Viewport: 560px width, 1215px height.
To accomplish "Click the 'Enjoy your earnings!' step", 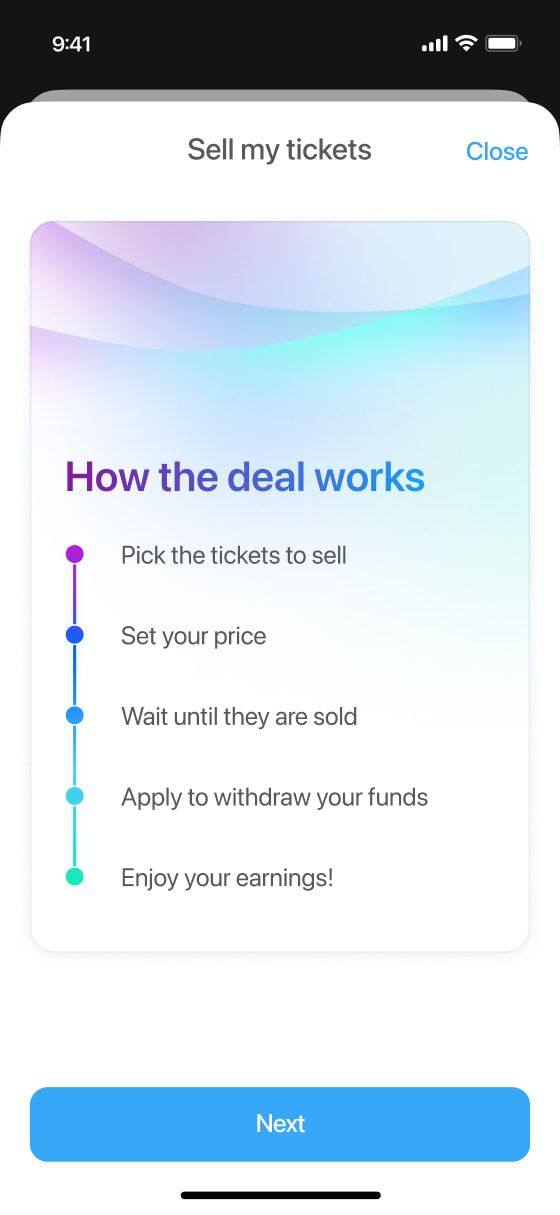I will pyautogui.click(x=227, y=878).
